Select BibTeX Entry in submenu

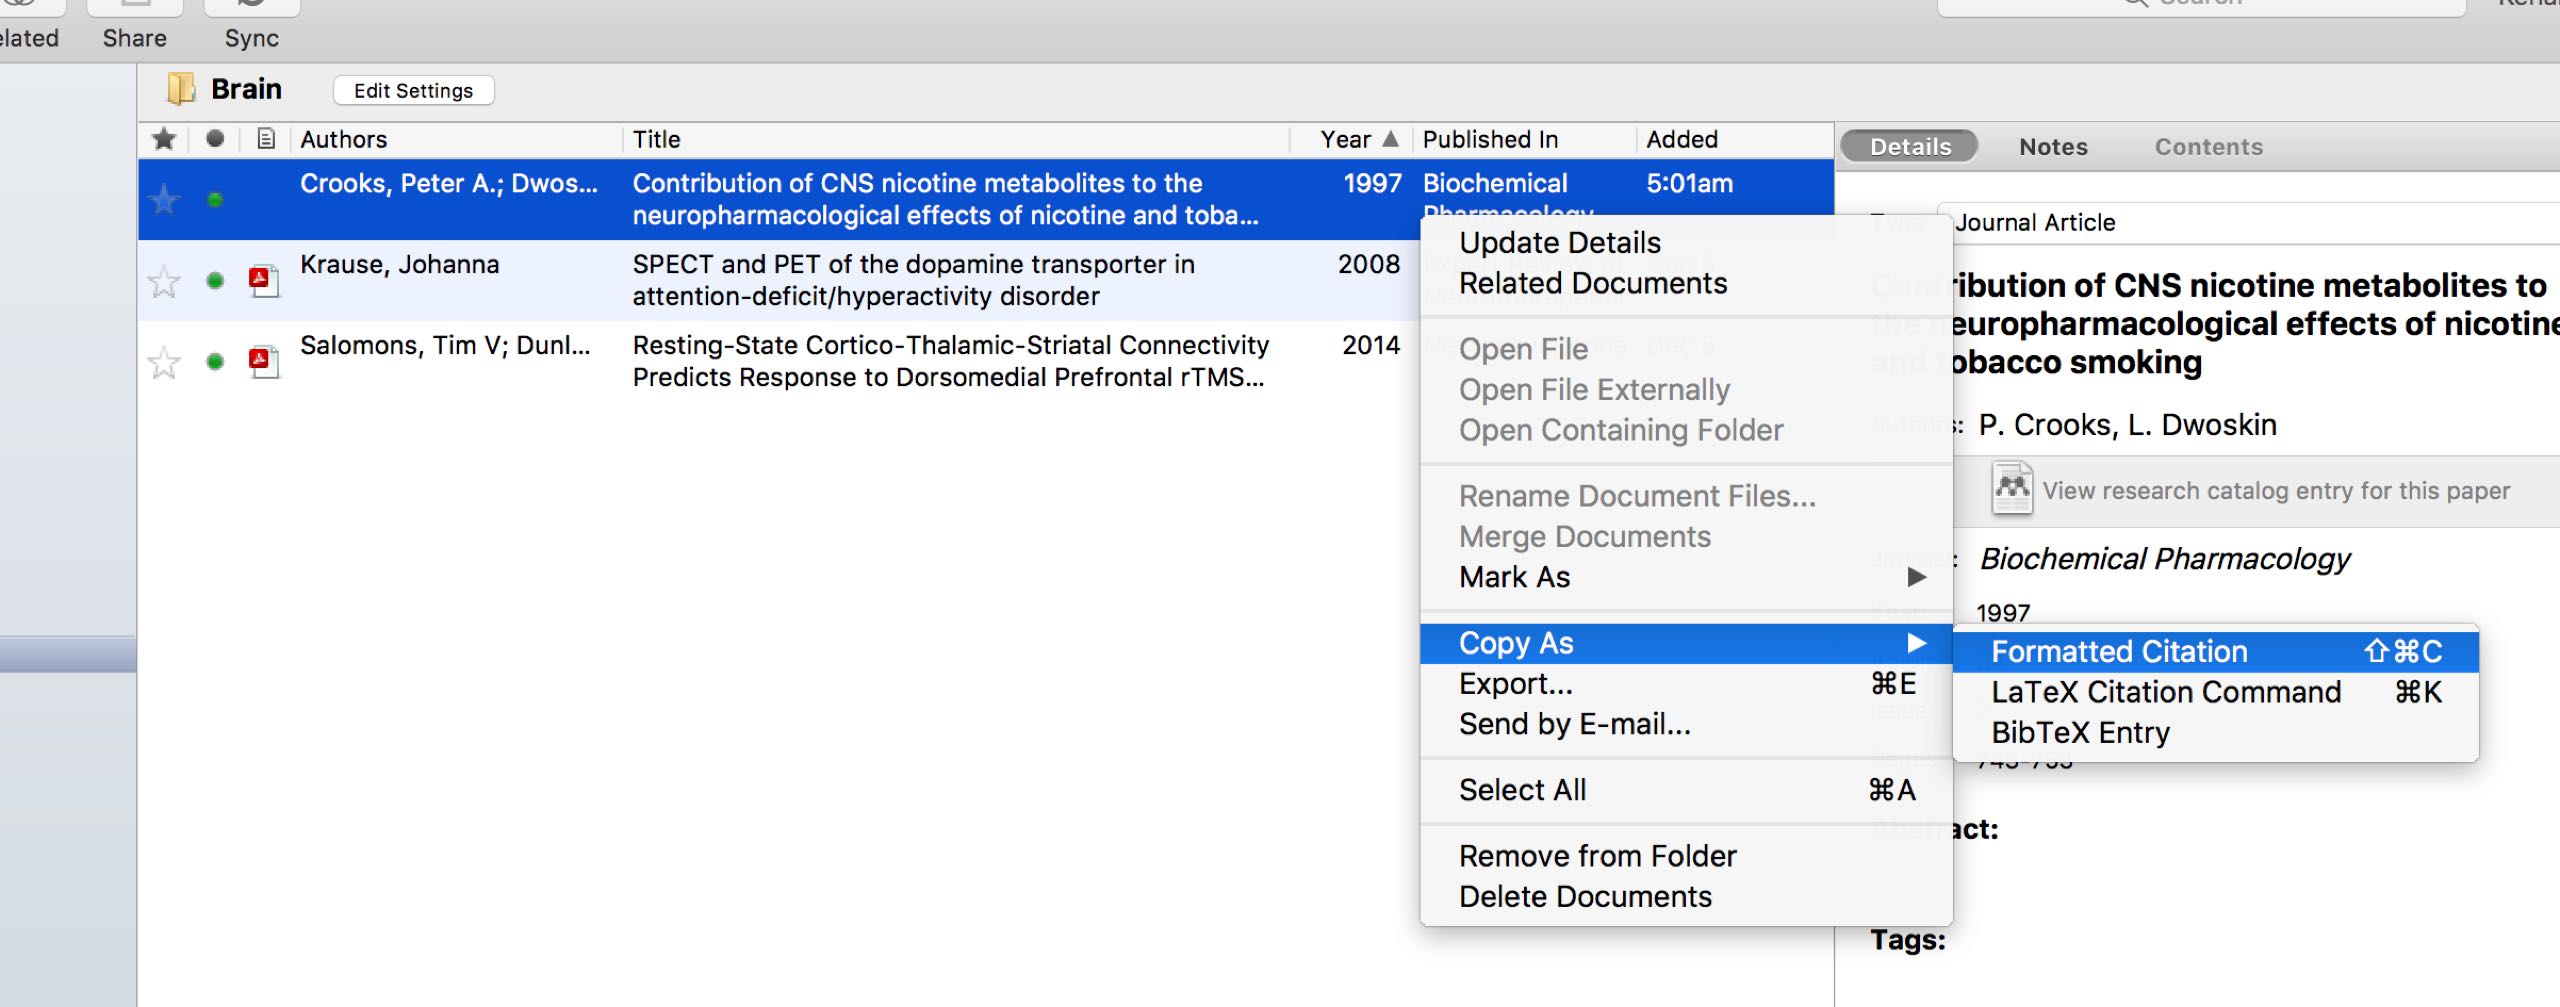[2080, 733]
